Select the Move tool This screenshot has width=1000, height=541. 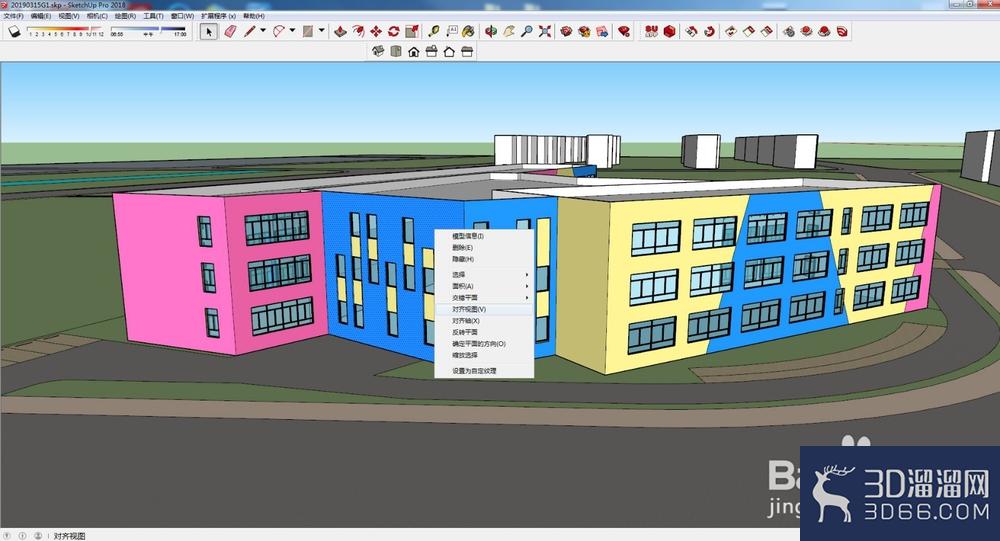pos(376,31)
